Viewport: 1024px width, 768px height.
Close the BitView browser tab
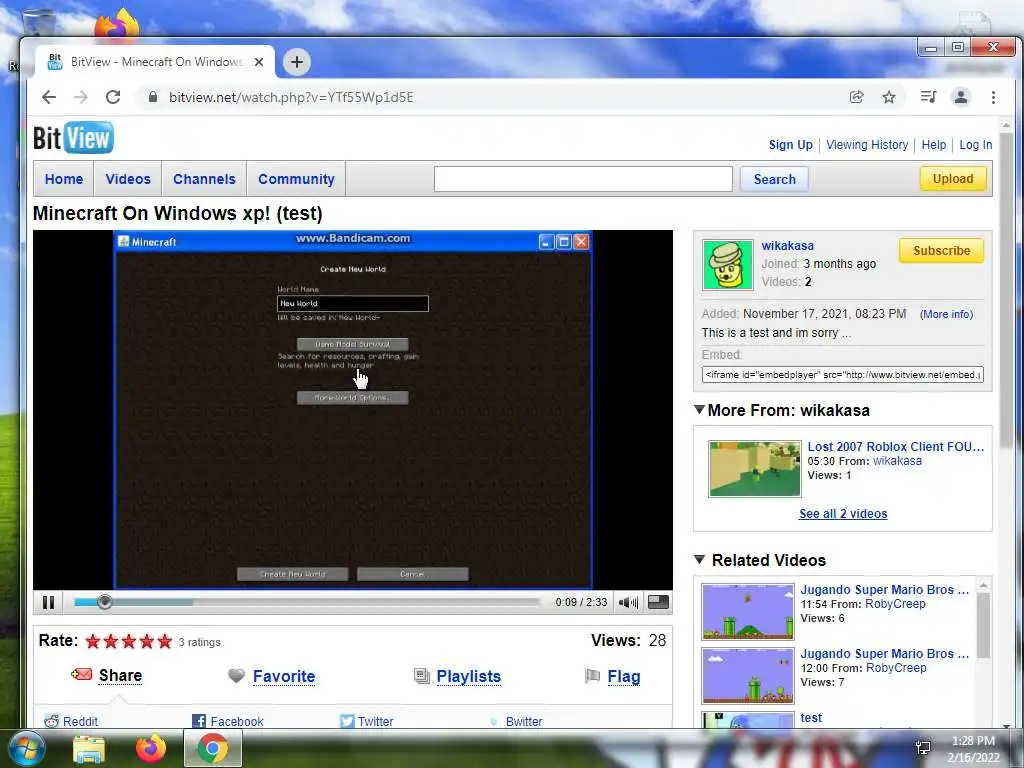[259, 62]
